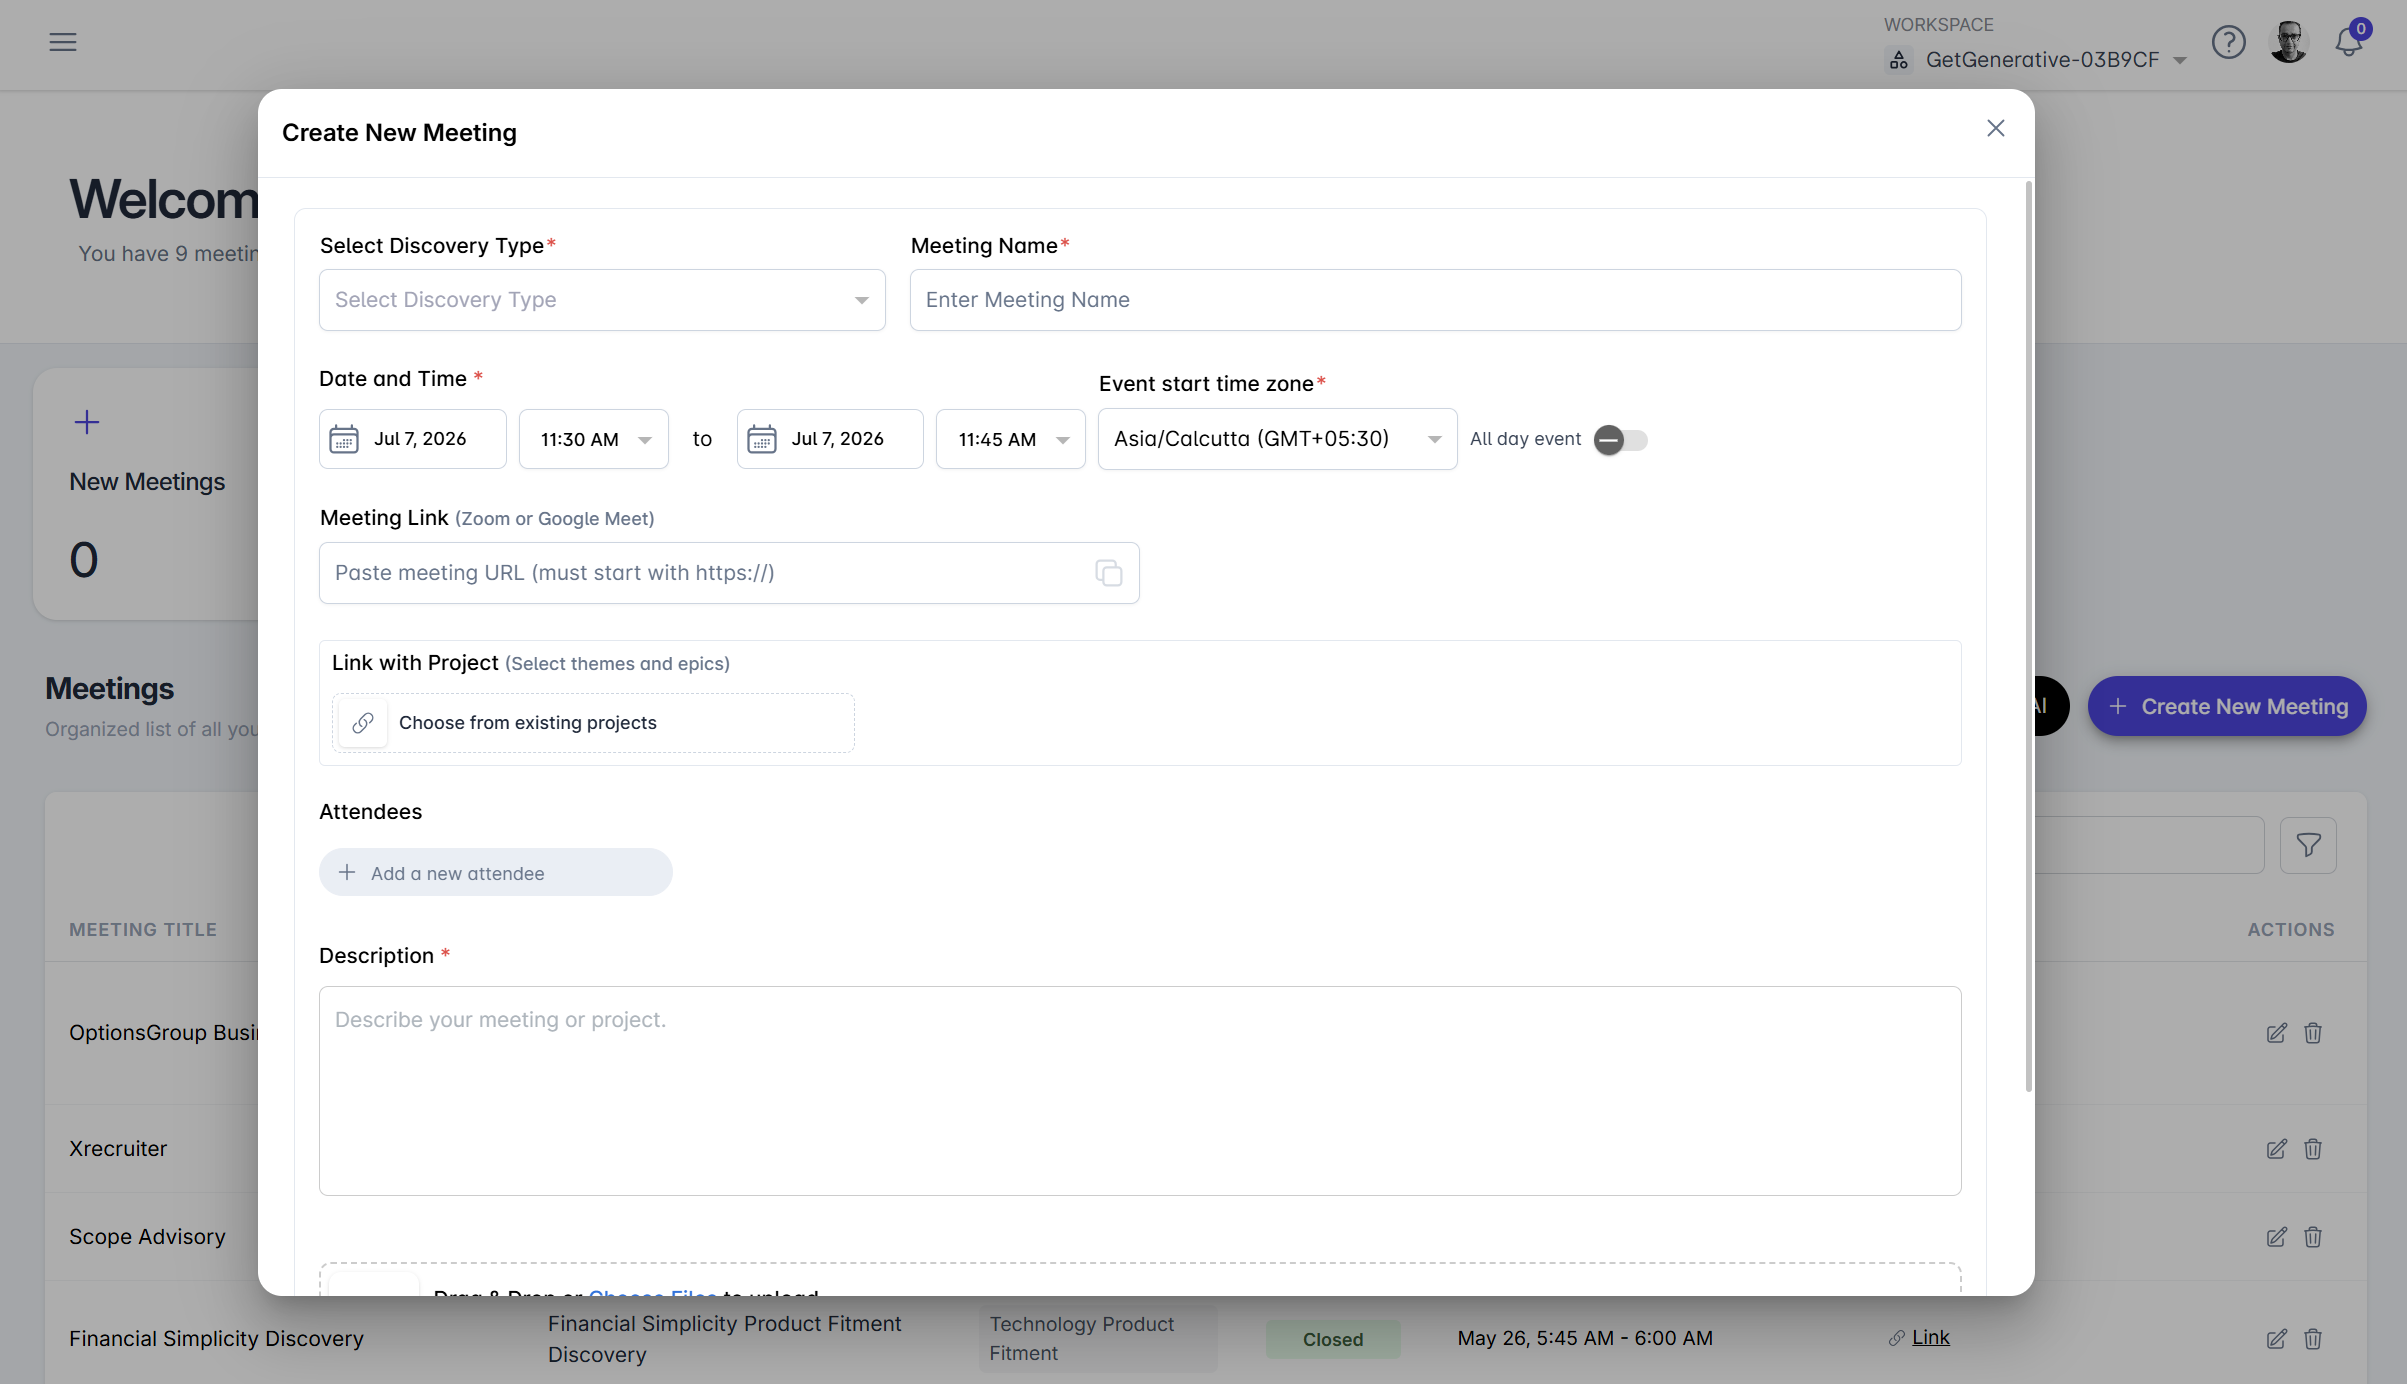
Task: Click the MEETING TITLE column header
Action: 143,929
